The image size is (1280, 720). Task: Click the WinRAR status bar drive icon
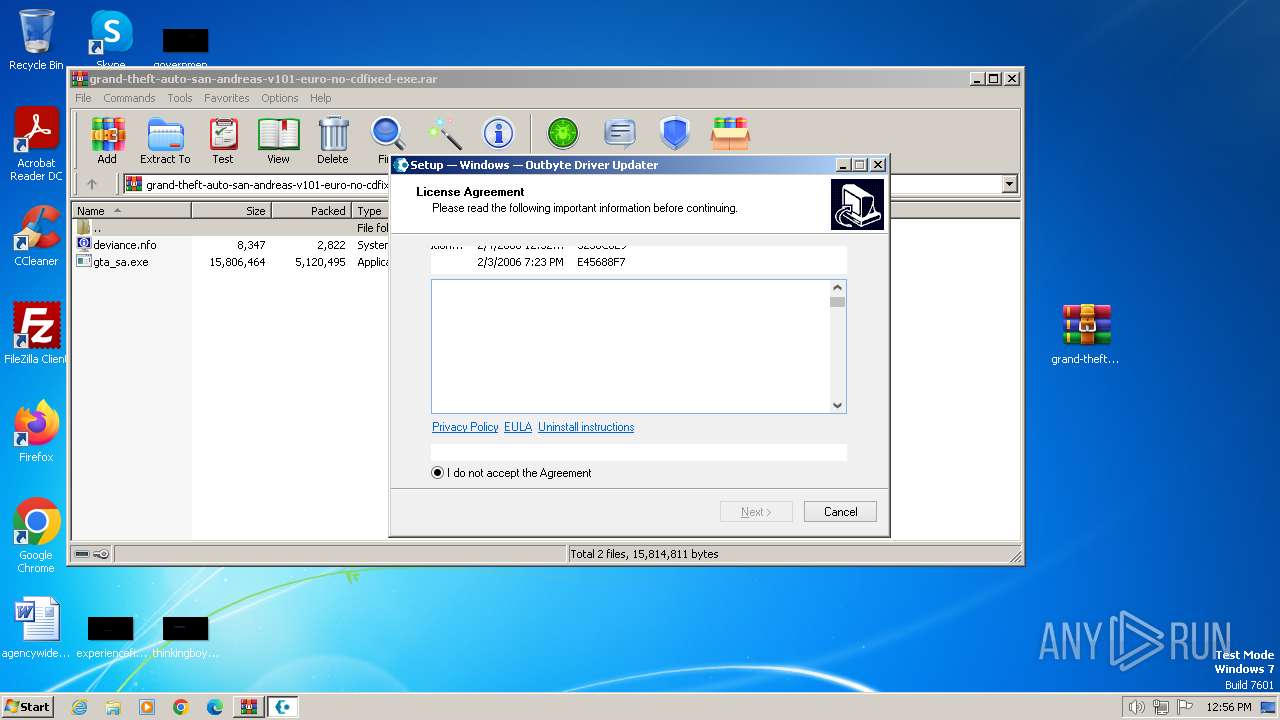click(x=82, y=554)
